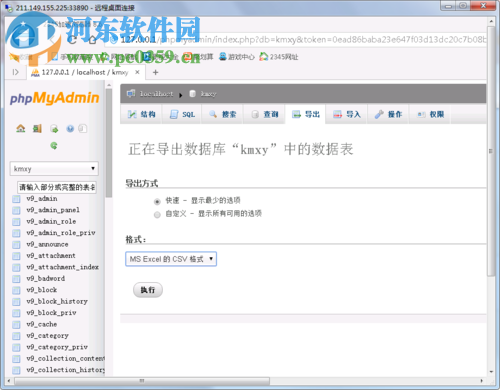Switch to the 搜索 tab
Viewport: 500px width, 390px height.
tap(222, 114)
